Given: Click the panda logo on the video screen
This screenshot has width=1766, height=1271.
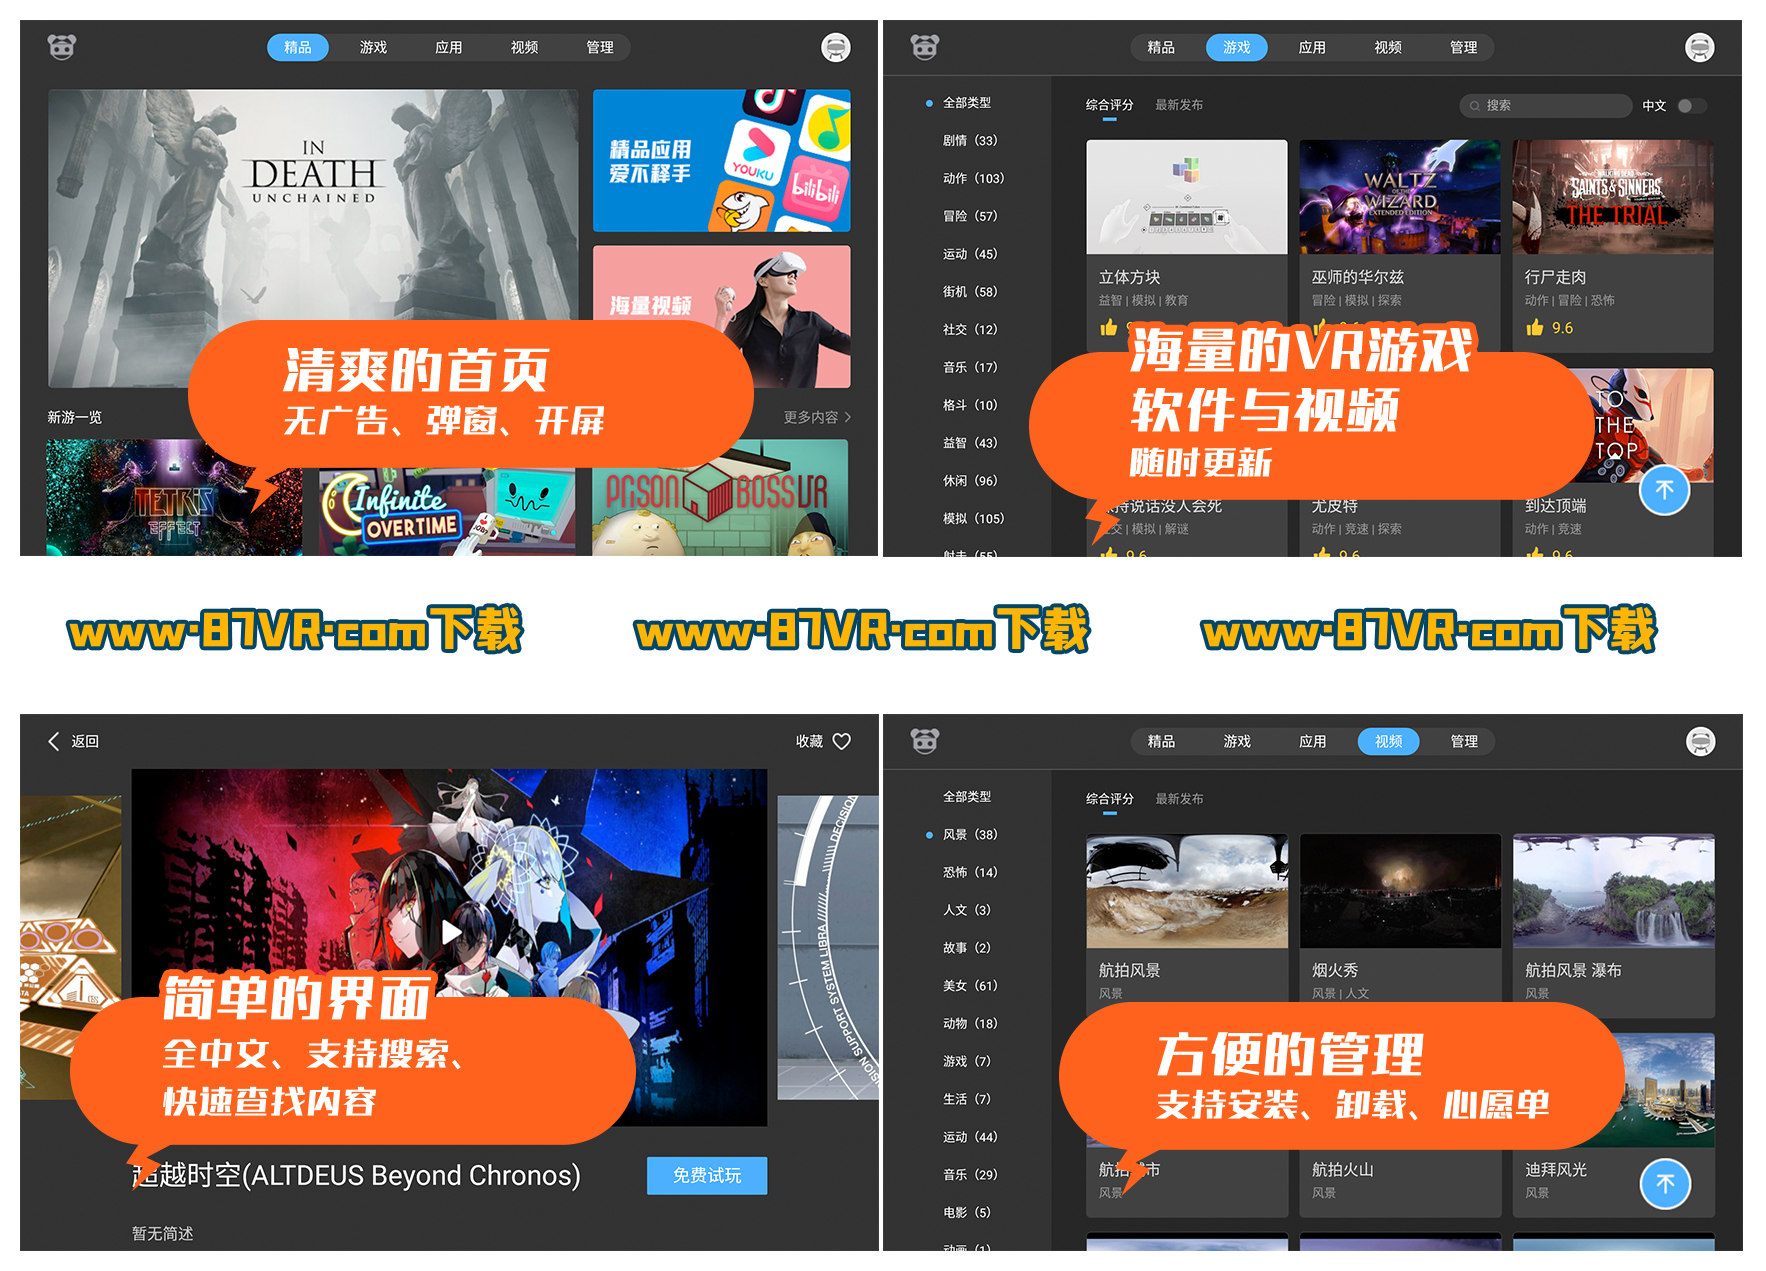Looking at the screenshot, I should [x=925, y=741].
